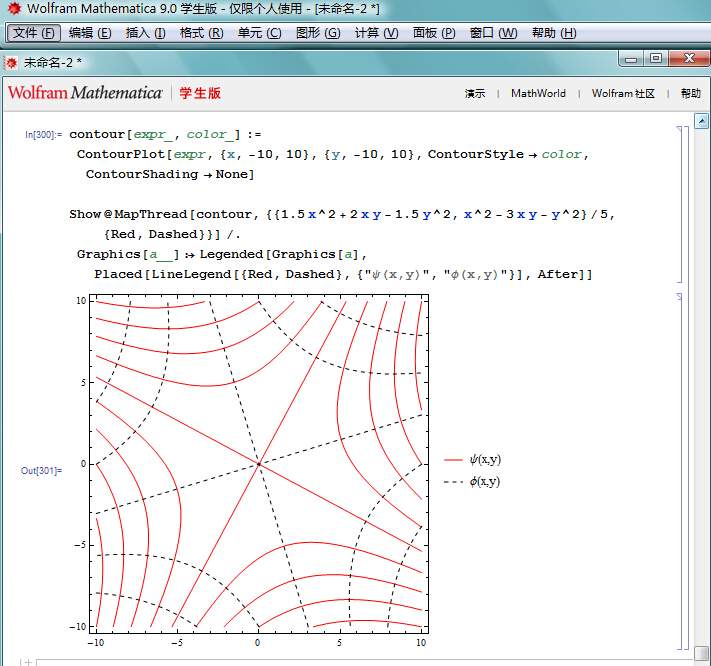Open the 编辑 (E) menu
711x666 pixels.
click(x=90, y=33)
